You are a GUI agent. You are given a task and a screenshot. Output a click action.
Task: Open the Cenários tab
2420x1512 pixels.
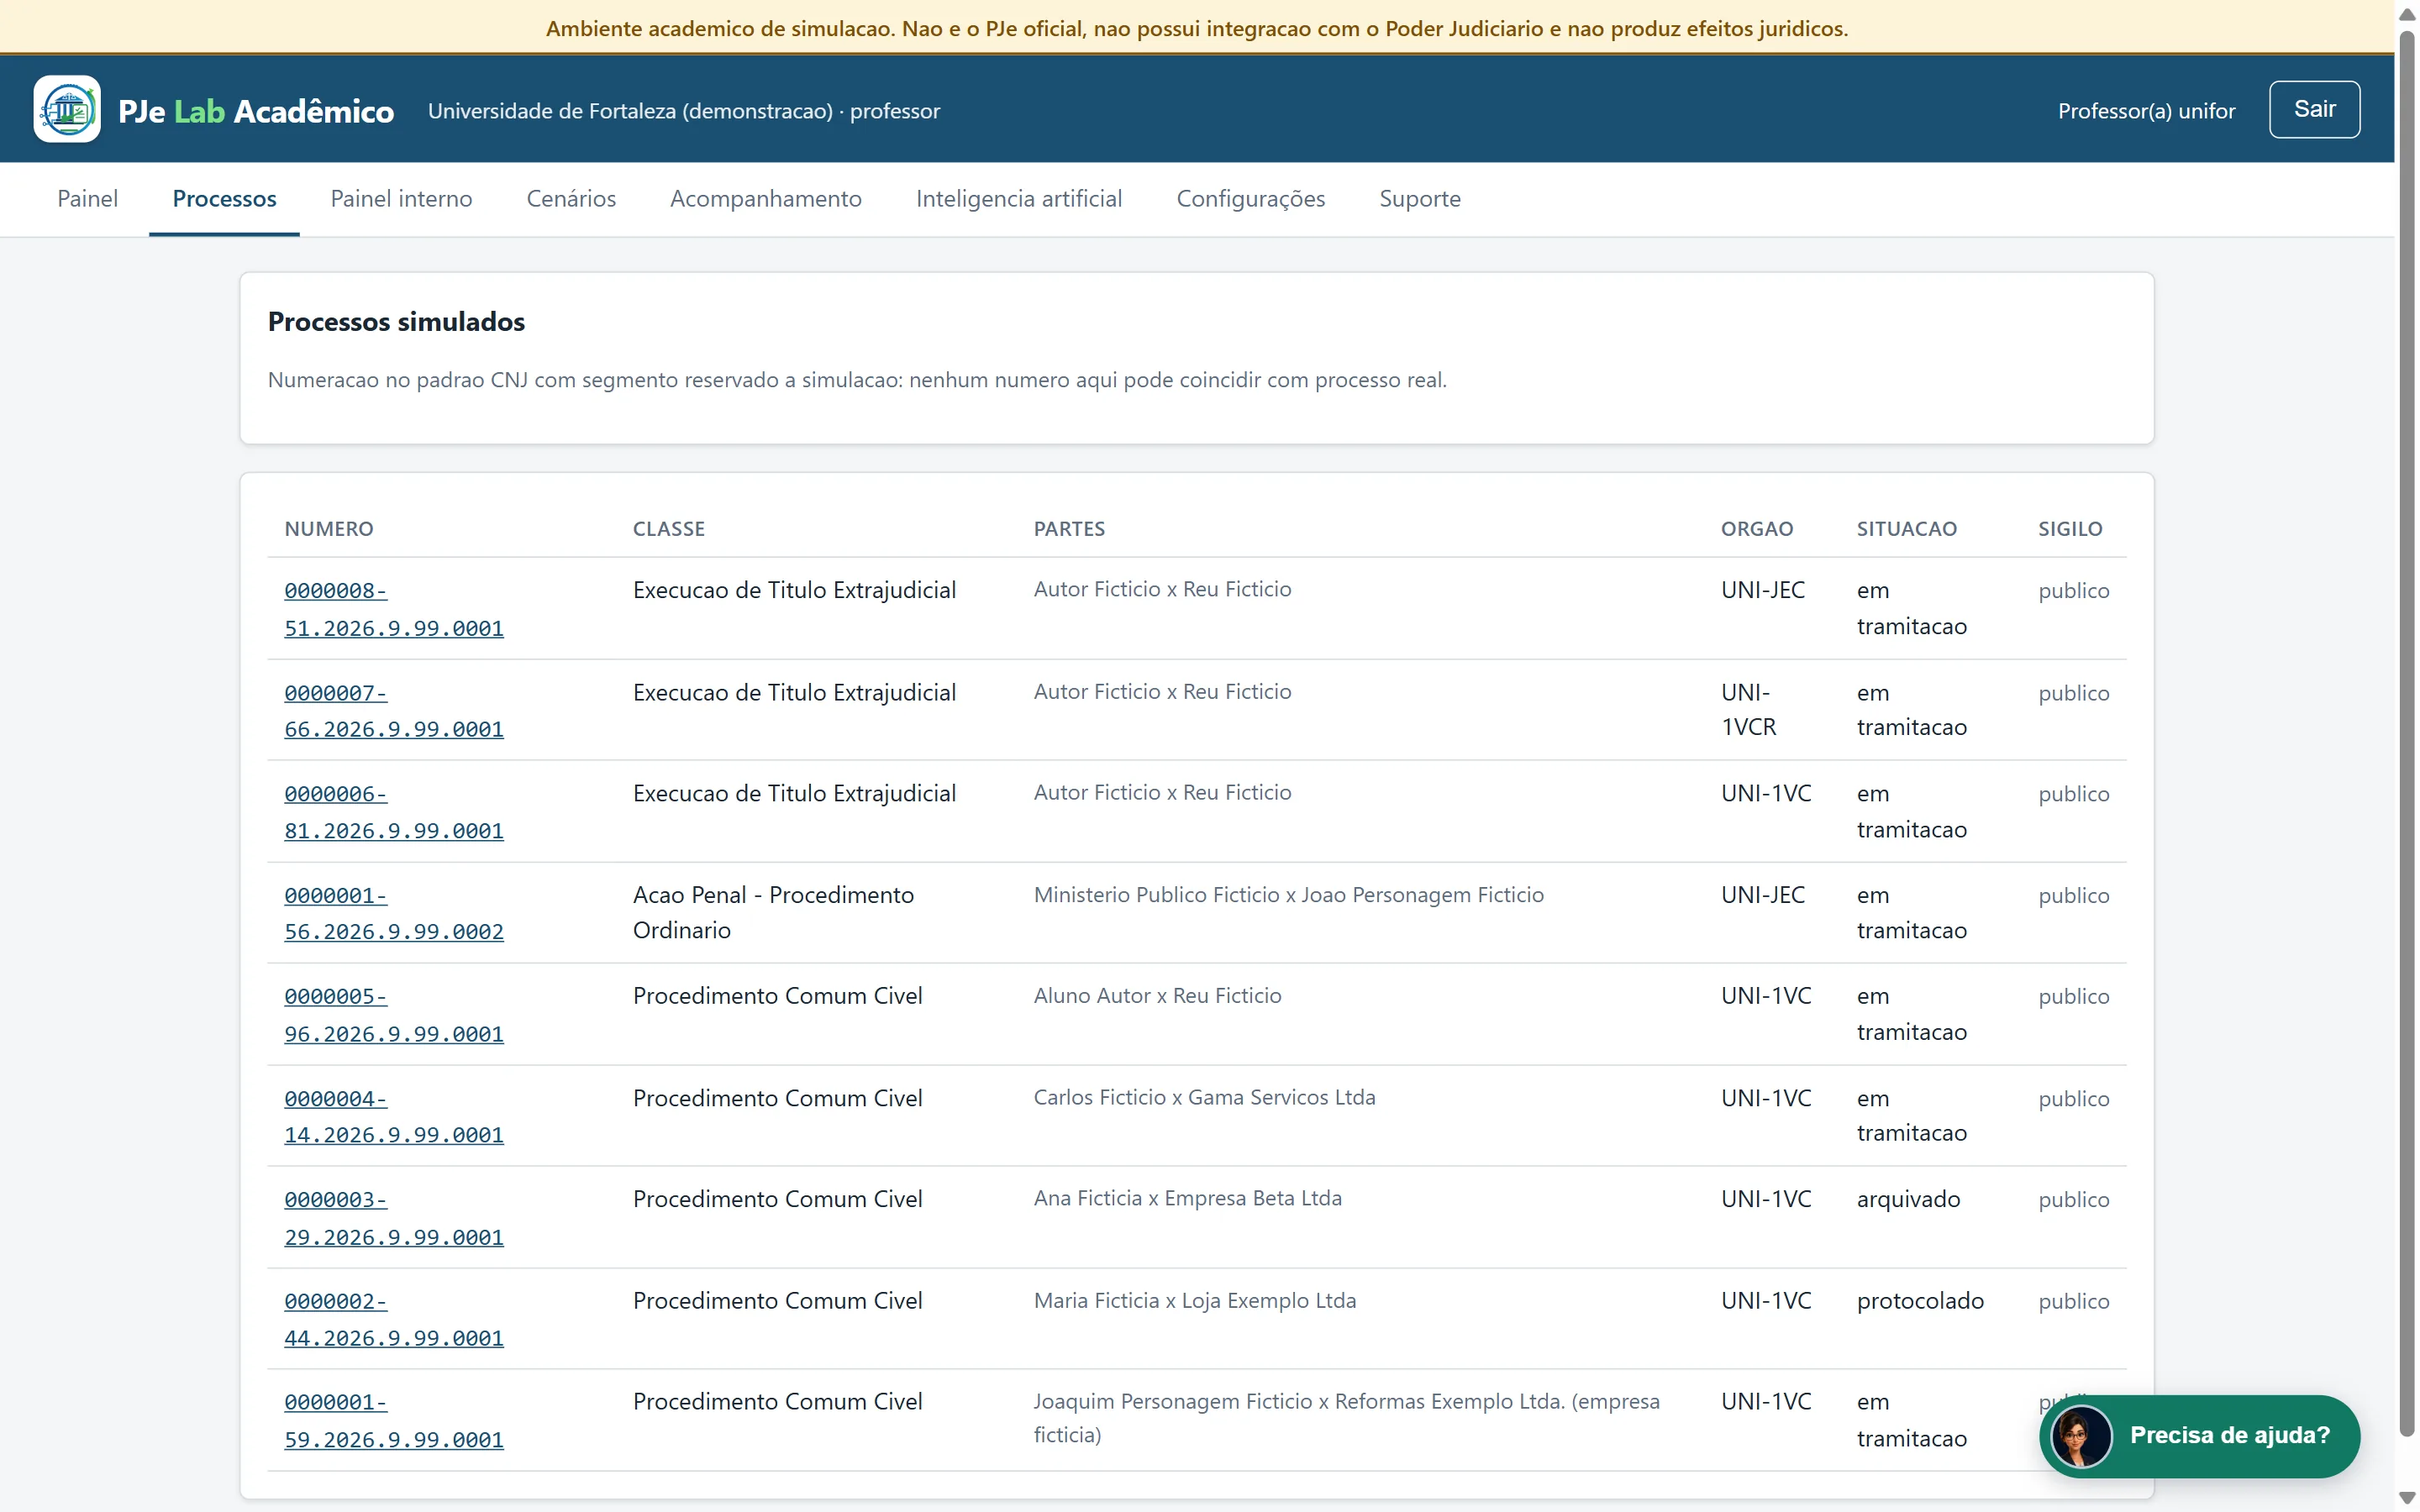[571, 198]
